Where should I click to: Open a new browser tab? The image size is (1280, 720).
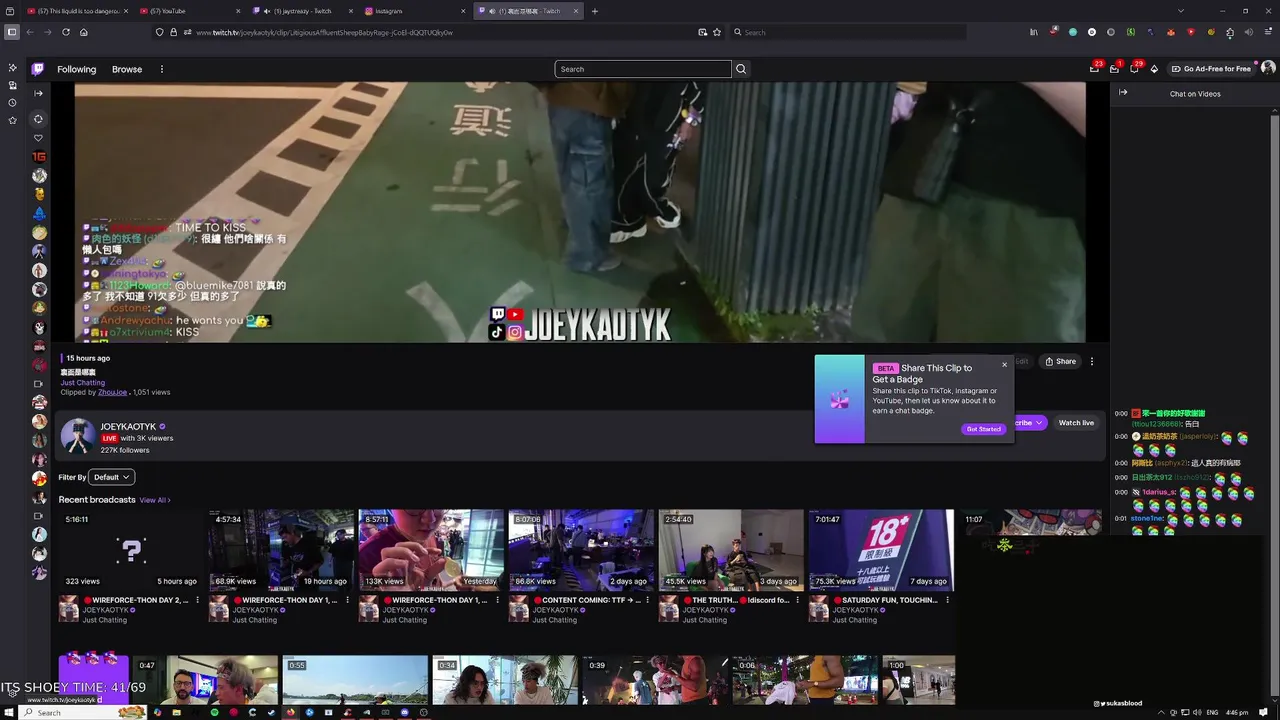pos(594,11)
